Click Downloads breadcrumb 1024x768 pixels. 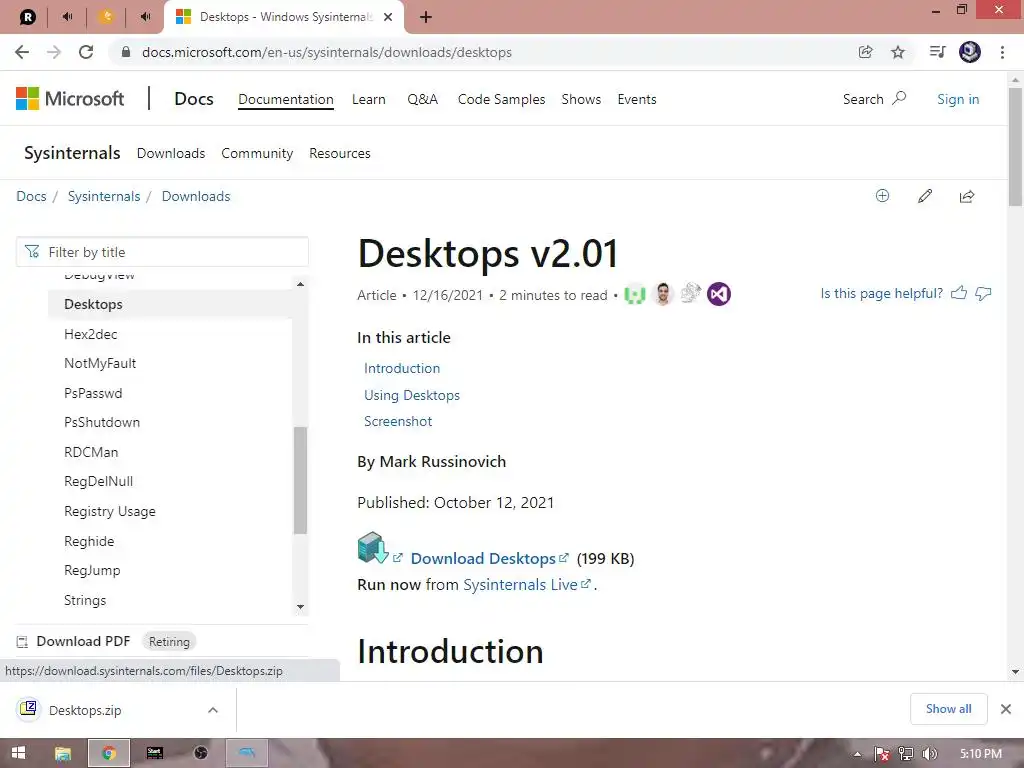click(196, 197)
